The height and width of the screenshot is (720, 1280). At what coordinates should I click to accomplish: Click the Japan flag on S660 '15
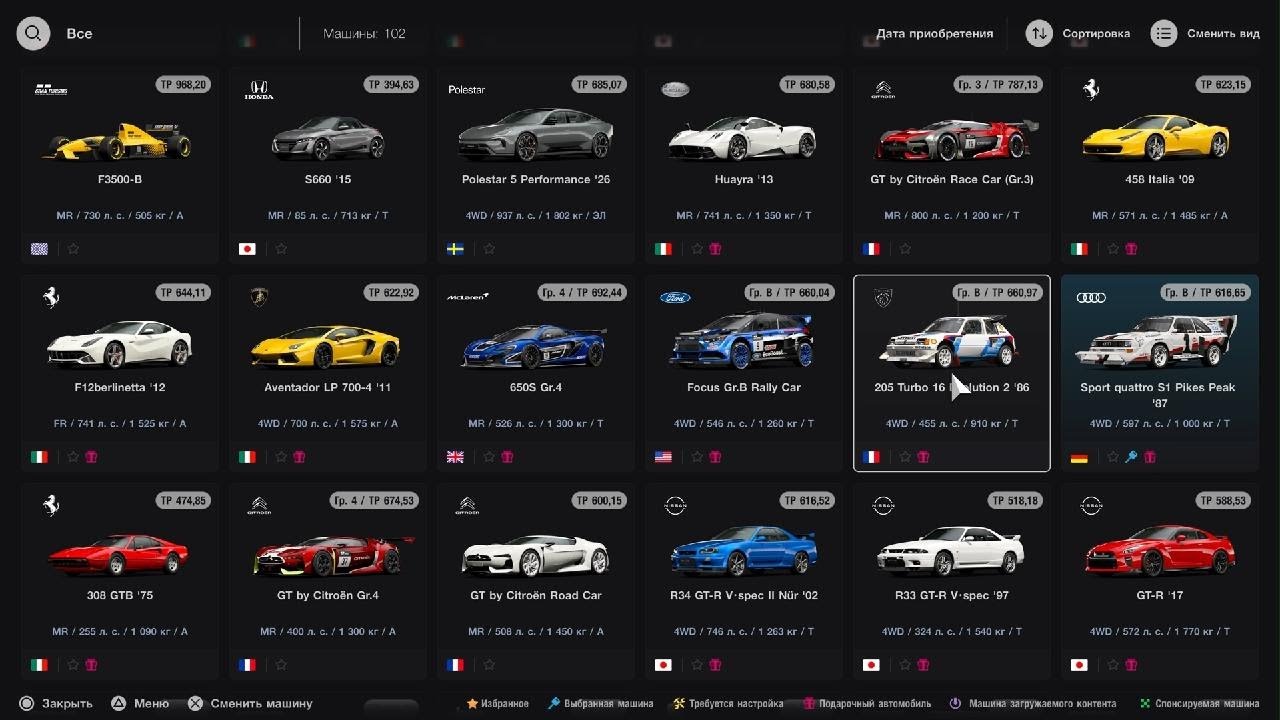tap(247, 249)
